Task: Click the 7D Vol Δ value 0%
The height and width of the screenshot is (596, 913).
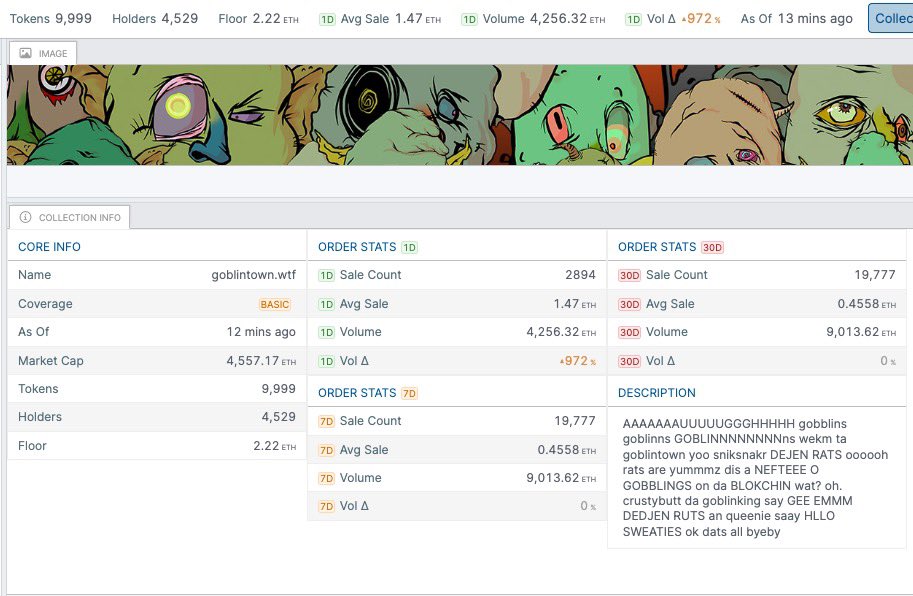Action: 588,506
